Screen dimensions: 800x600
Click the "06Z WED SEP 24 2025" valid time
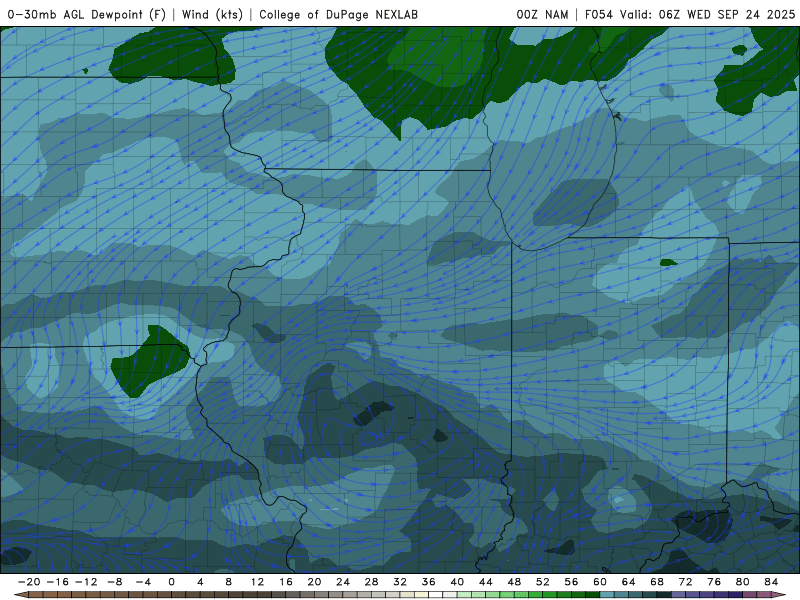coord(727,14)
